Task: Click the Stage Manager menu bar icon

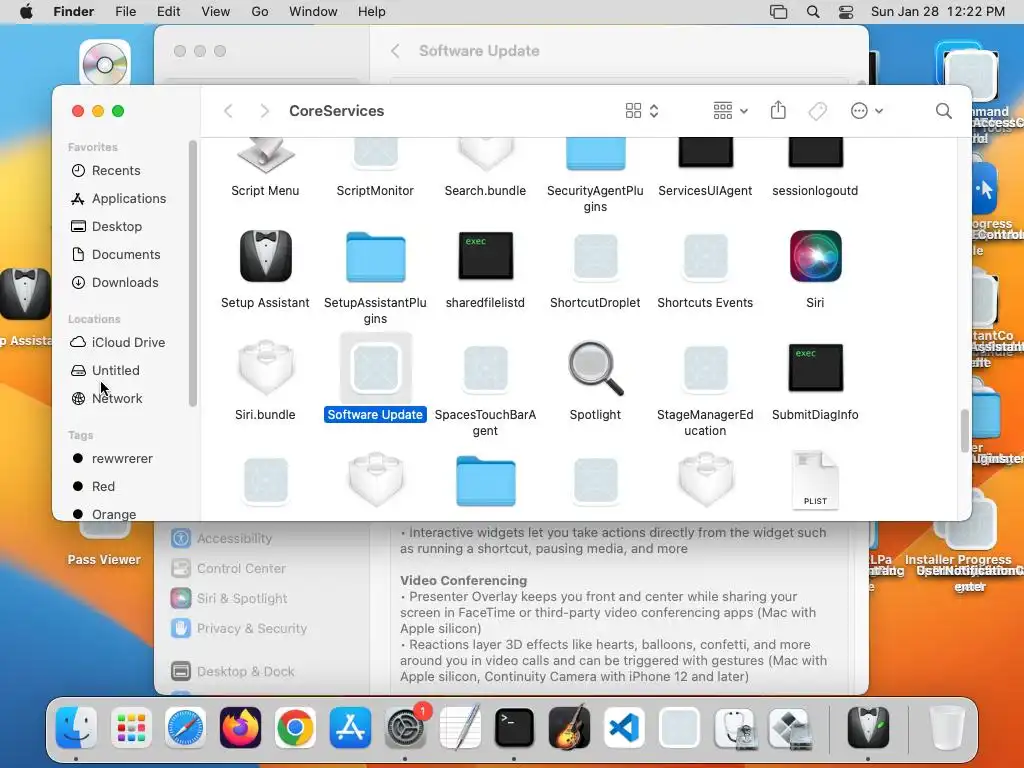Action: coord(778,12)
